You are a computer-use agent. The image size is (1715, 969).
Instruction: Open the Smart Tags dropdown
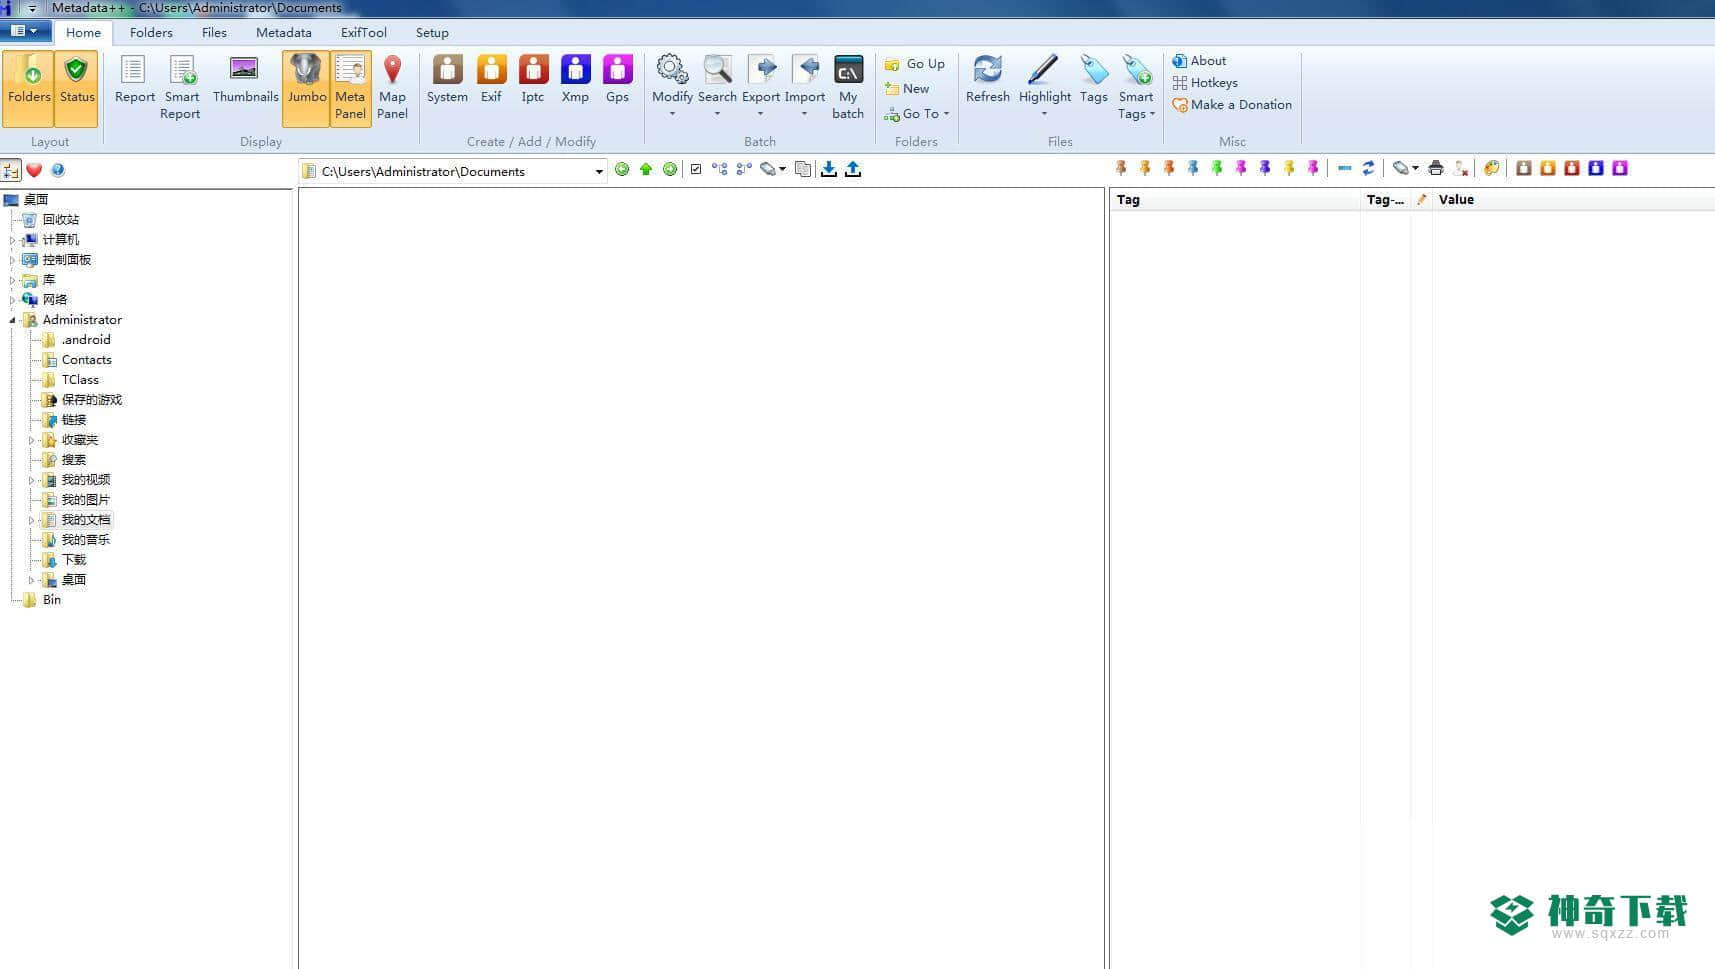coord(1136,87)
